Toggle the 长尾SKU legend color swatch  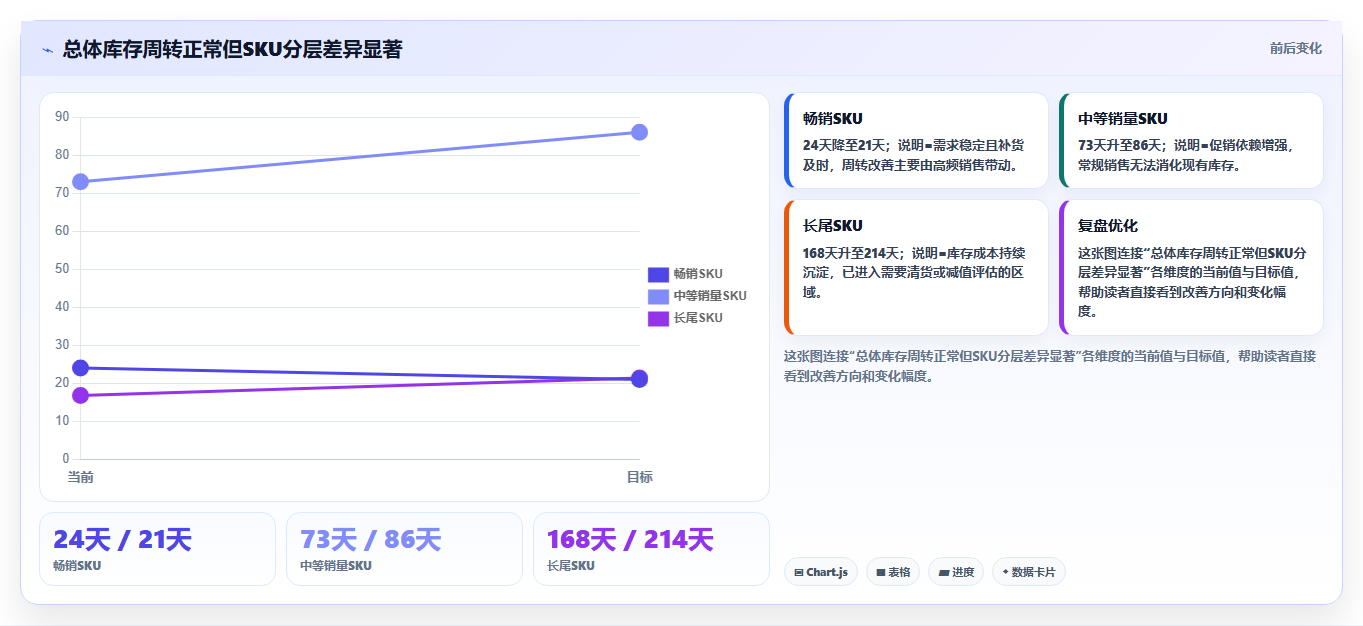[x=658, y=318]
